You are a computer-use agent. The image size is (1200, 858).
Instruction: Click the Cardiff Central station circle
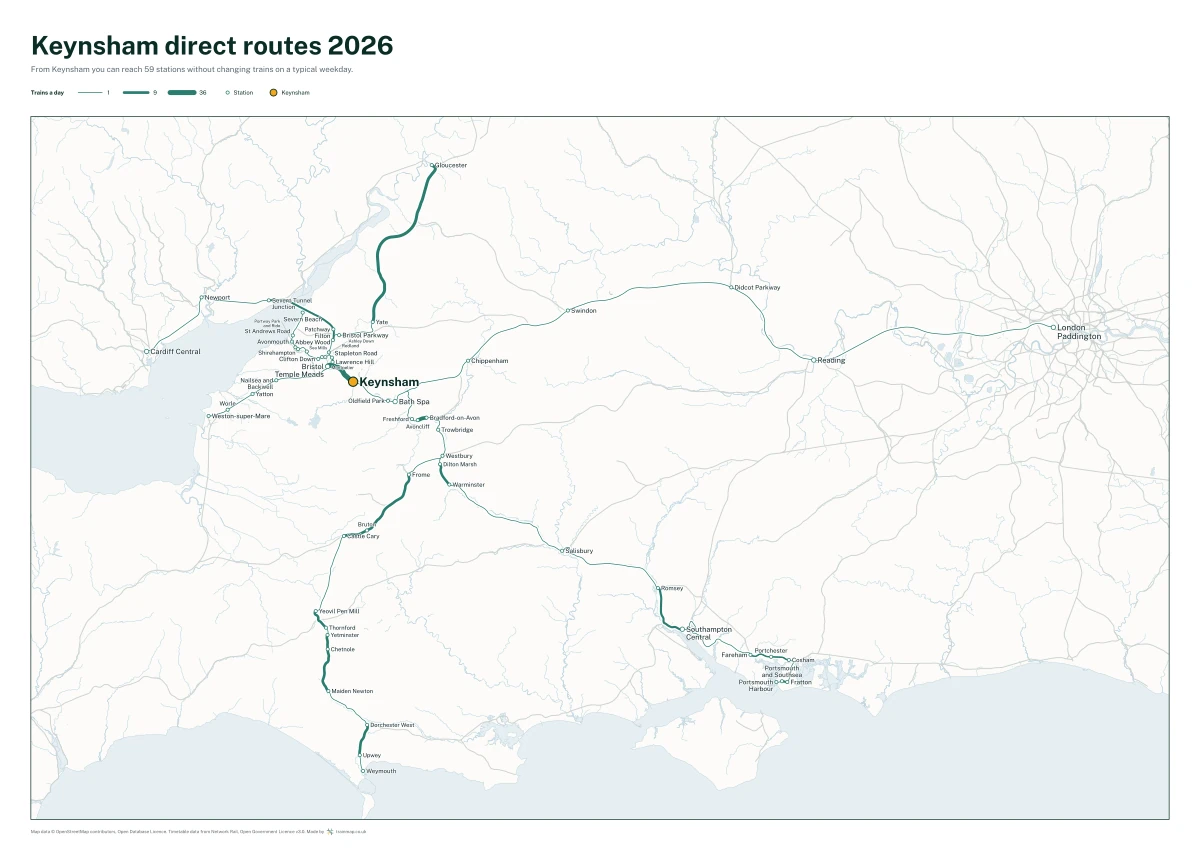[147, 352]
